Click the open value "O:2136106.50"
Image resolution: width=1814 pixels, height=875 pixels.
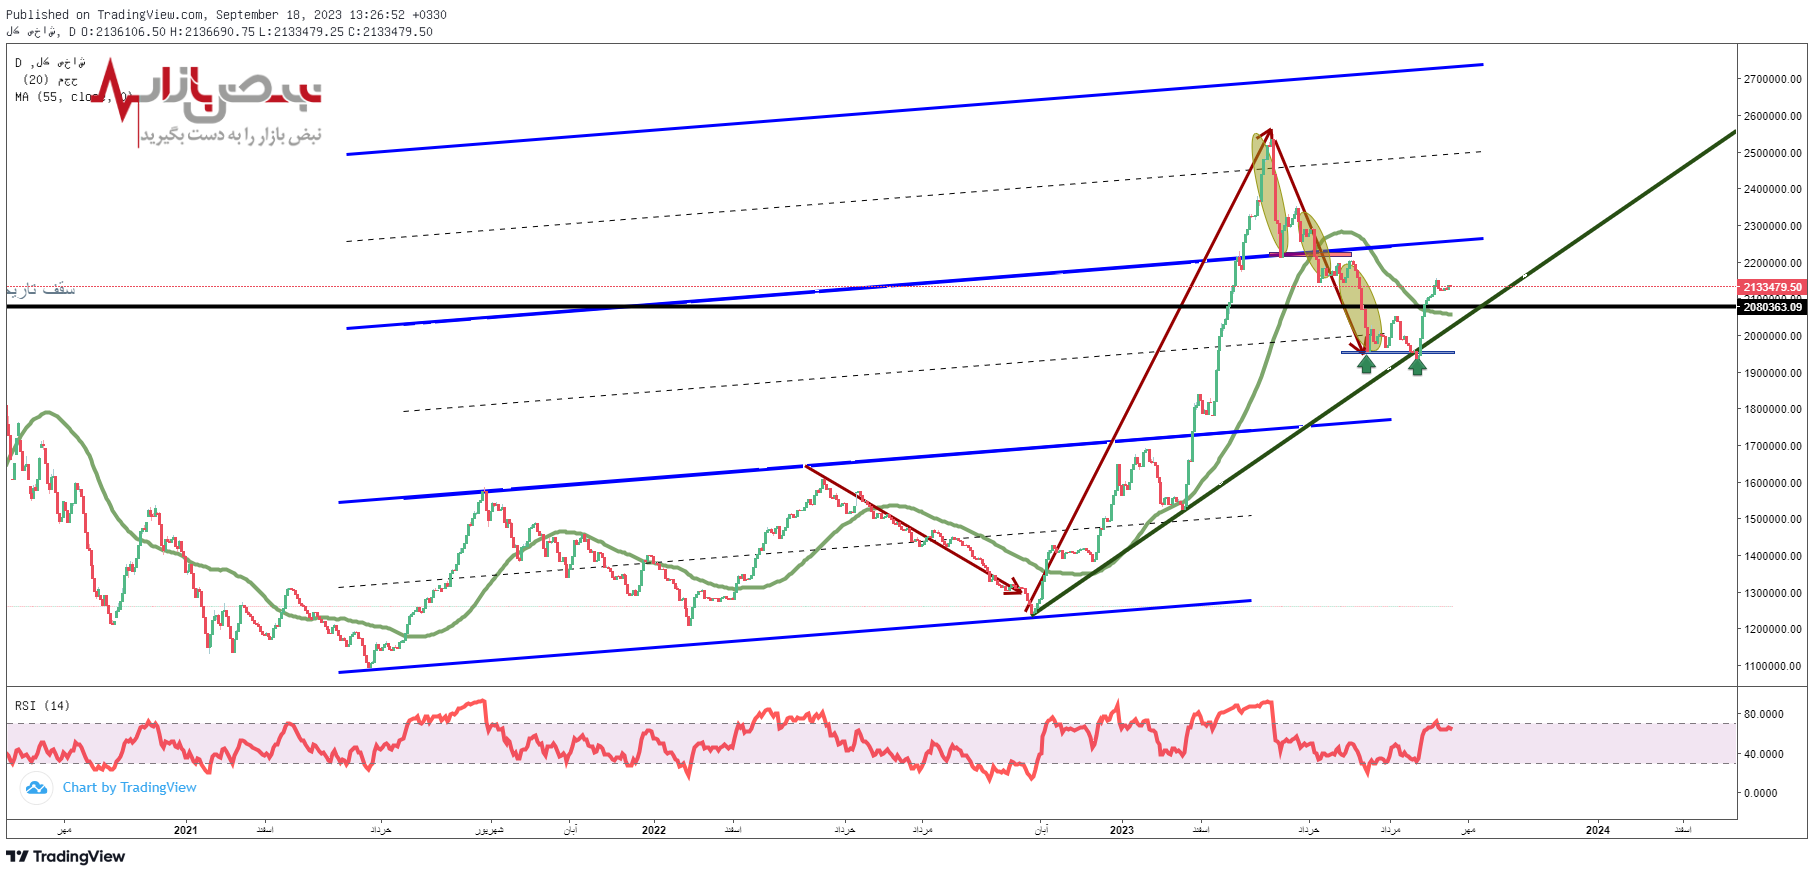point(124,32)
